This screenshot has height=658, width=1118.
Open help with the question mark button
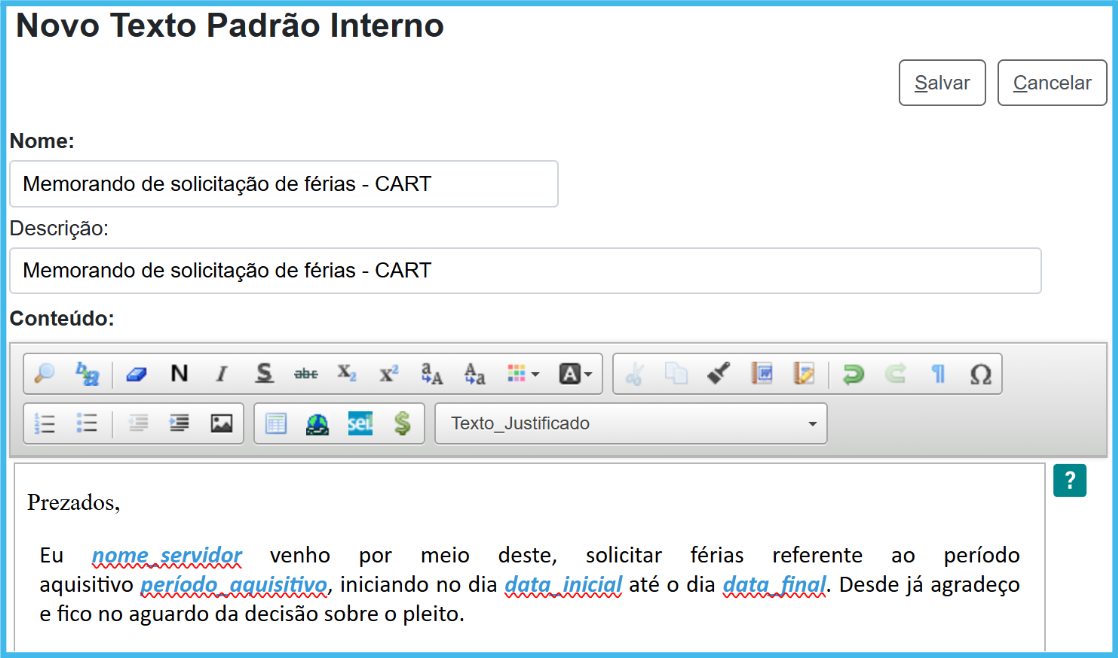[x=1069, y=481]
